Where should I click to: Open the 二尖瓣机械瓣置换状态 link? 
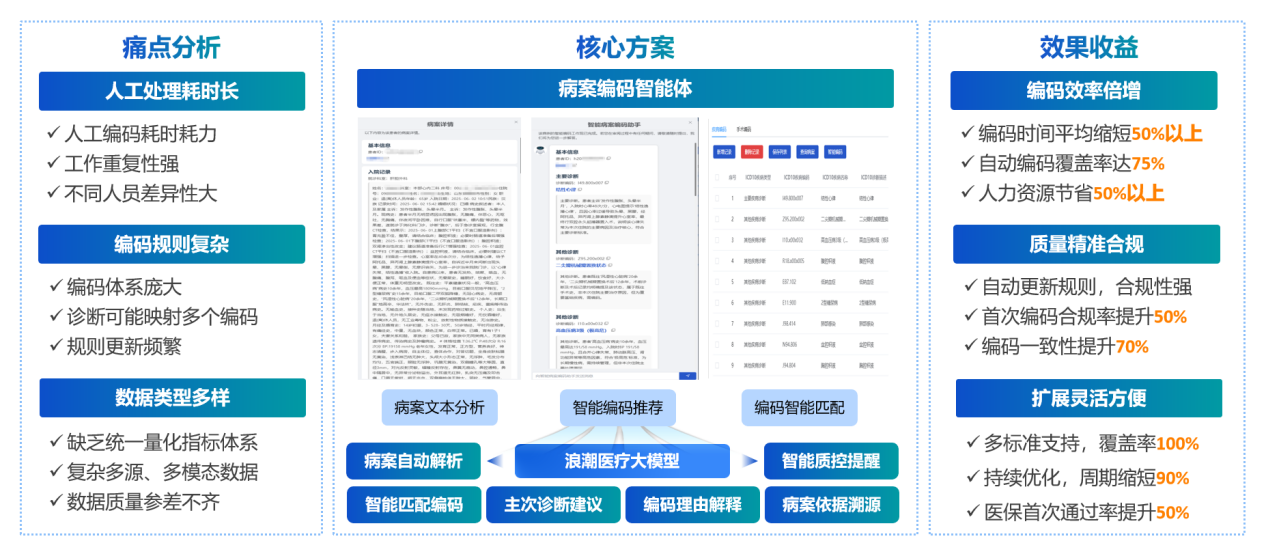[580, 263]
